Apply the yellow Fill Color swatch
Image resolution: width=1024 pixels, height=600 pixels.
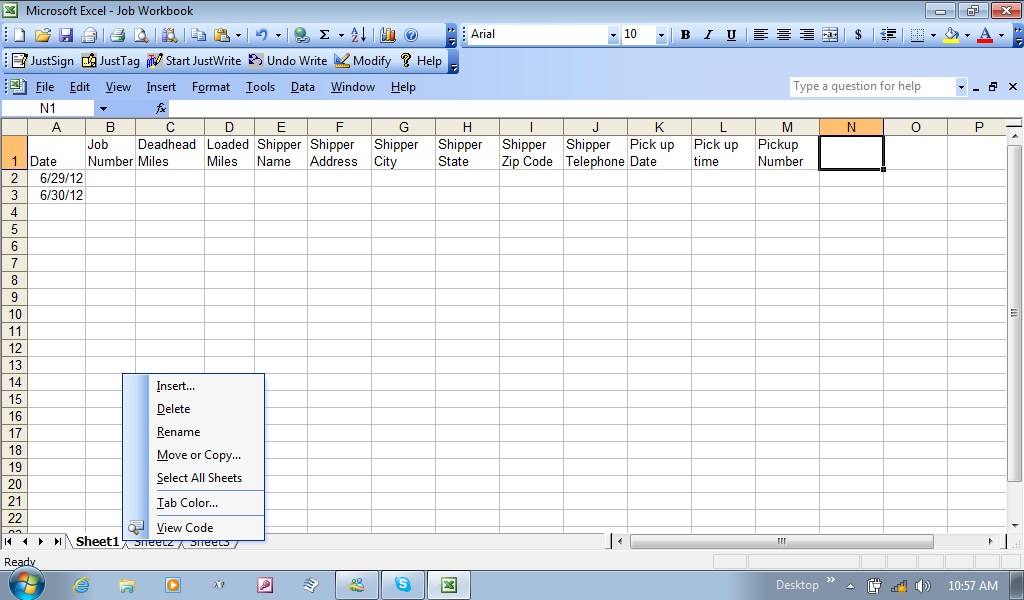951,35
